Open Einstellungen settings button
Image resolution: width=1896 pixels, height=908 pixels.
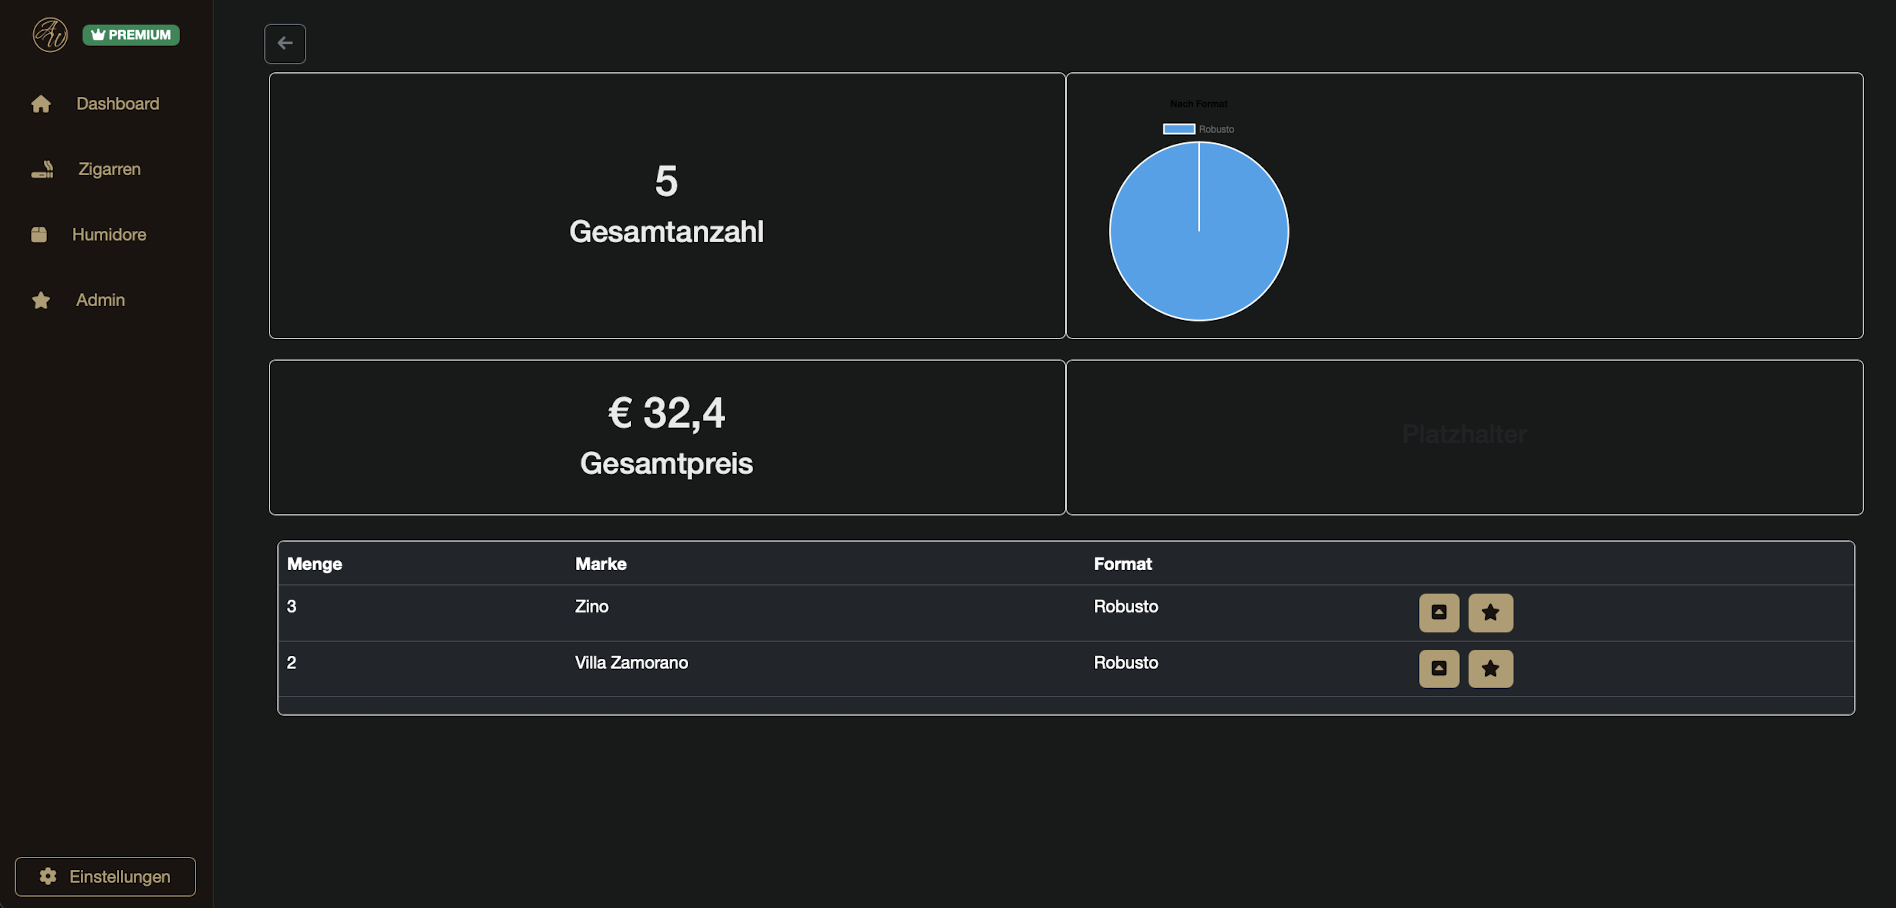coord(105,877)
